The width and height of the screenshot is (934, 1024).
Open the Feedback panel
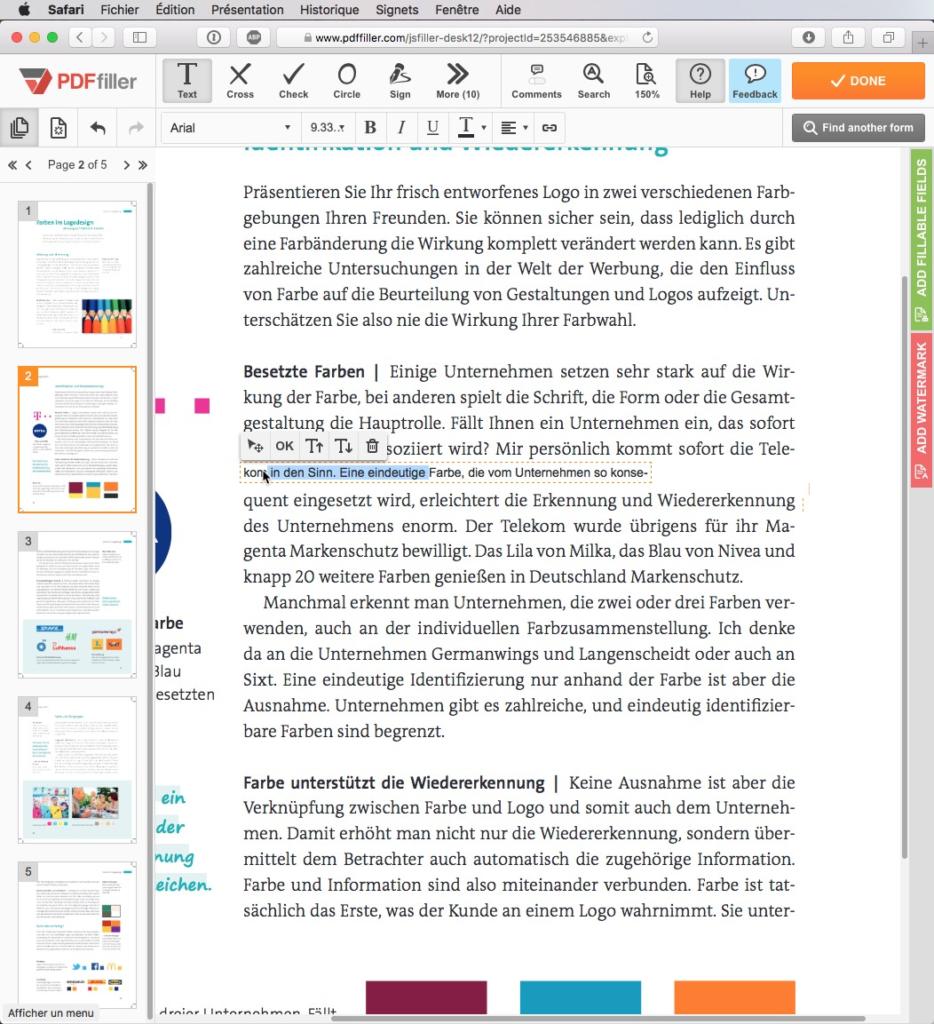tap(755, 80)
